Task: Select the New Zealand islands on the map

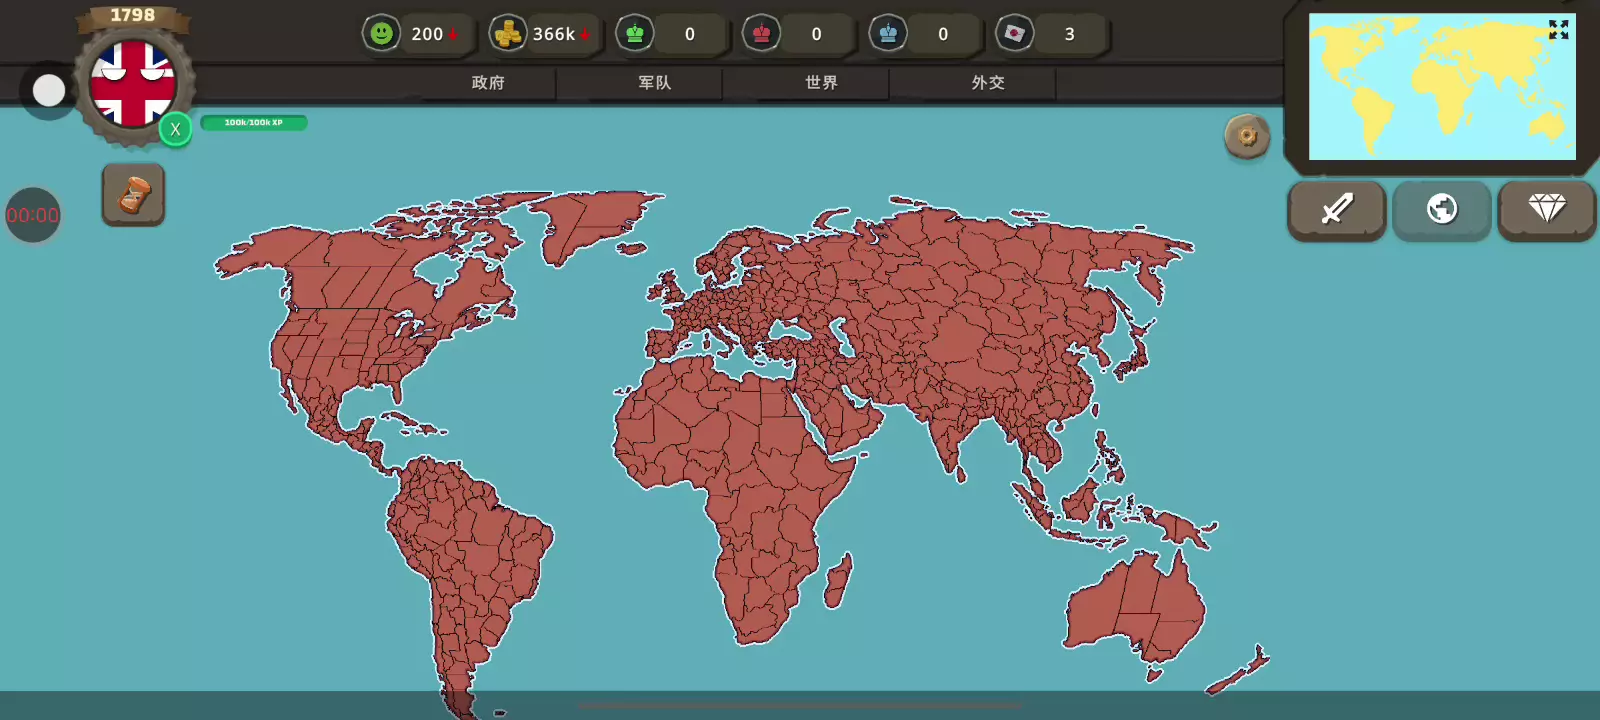Action: click(x=1240, y=670)
